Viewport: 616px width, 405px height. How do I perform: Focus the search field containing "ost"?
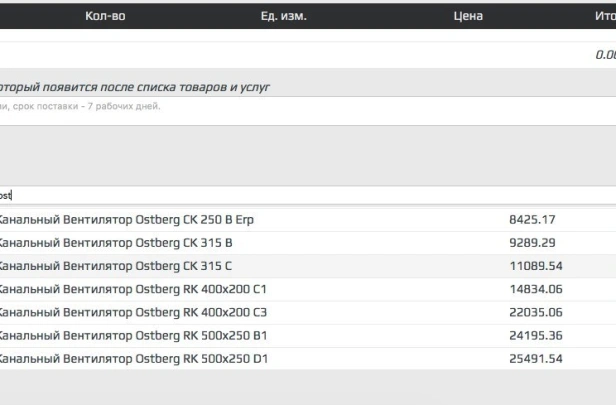pos(300,195)
